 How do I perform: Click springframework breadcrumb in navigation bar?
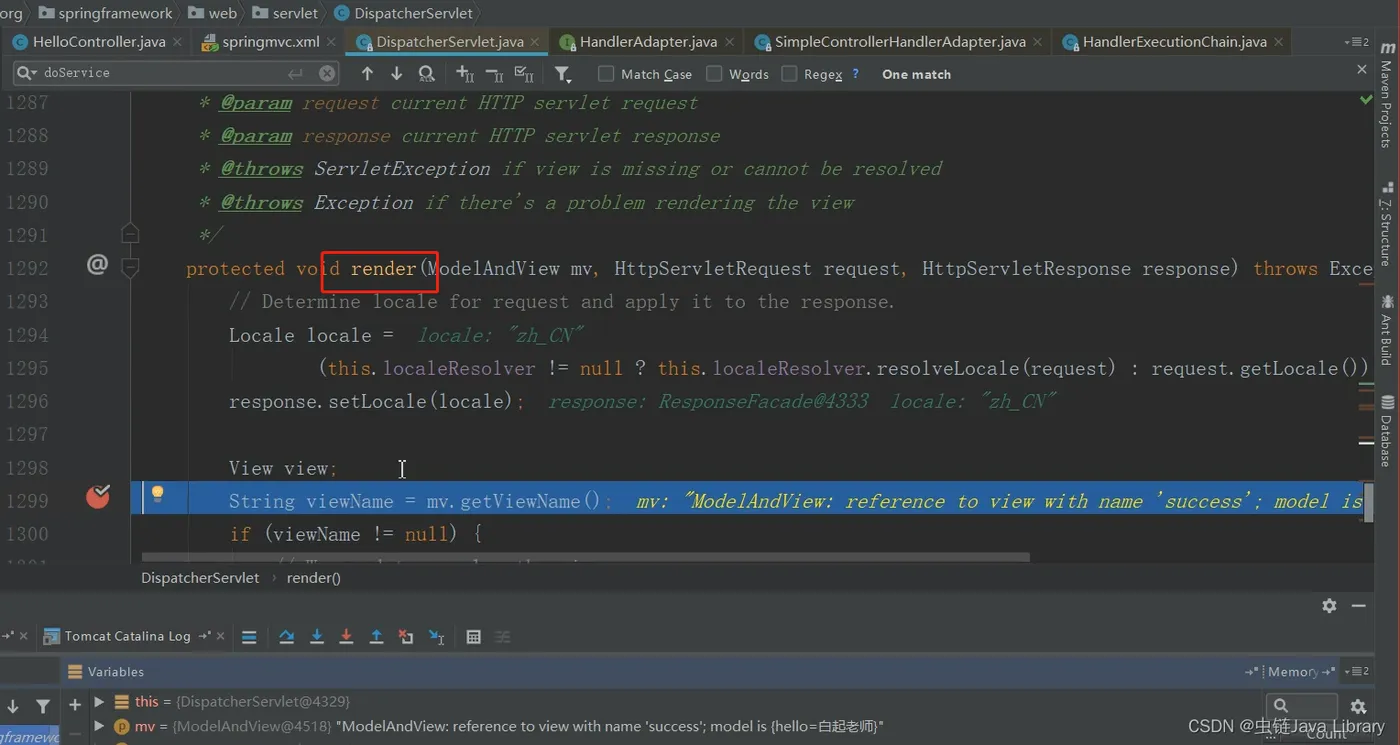[x=105, y=13]
